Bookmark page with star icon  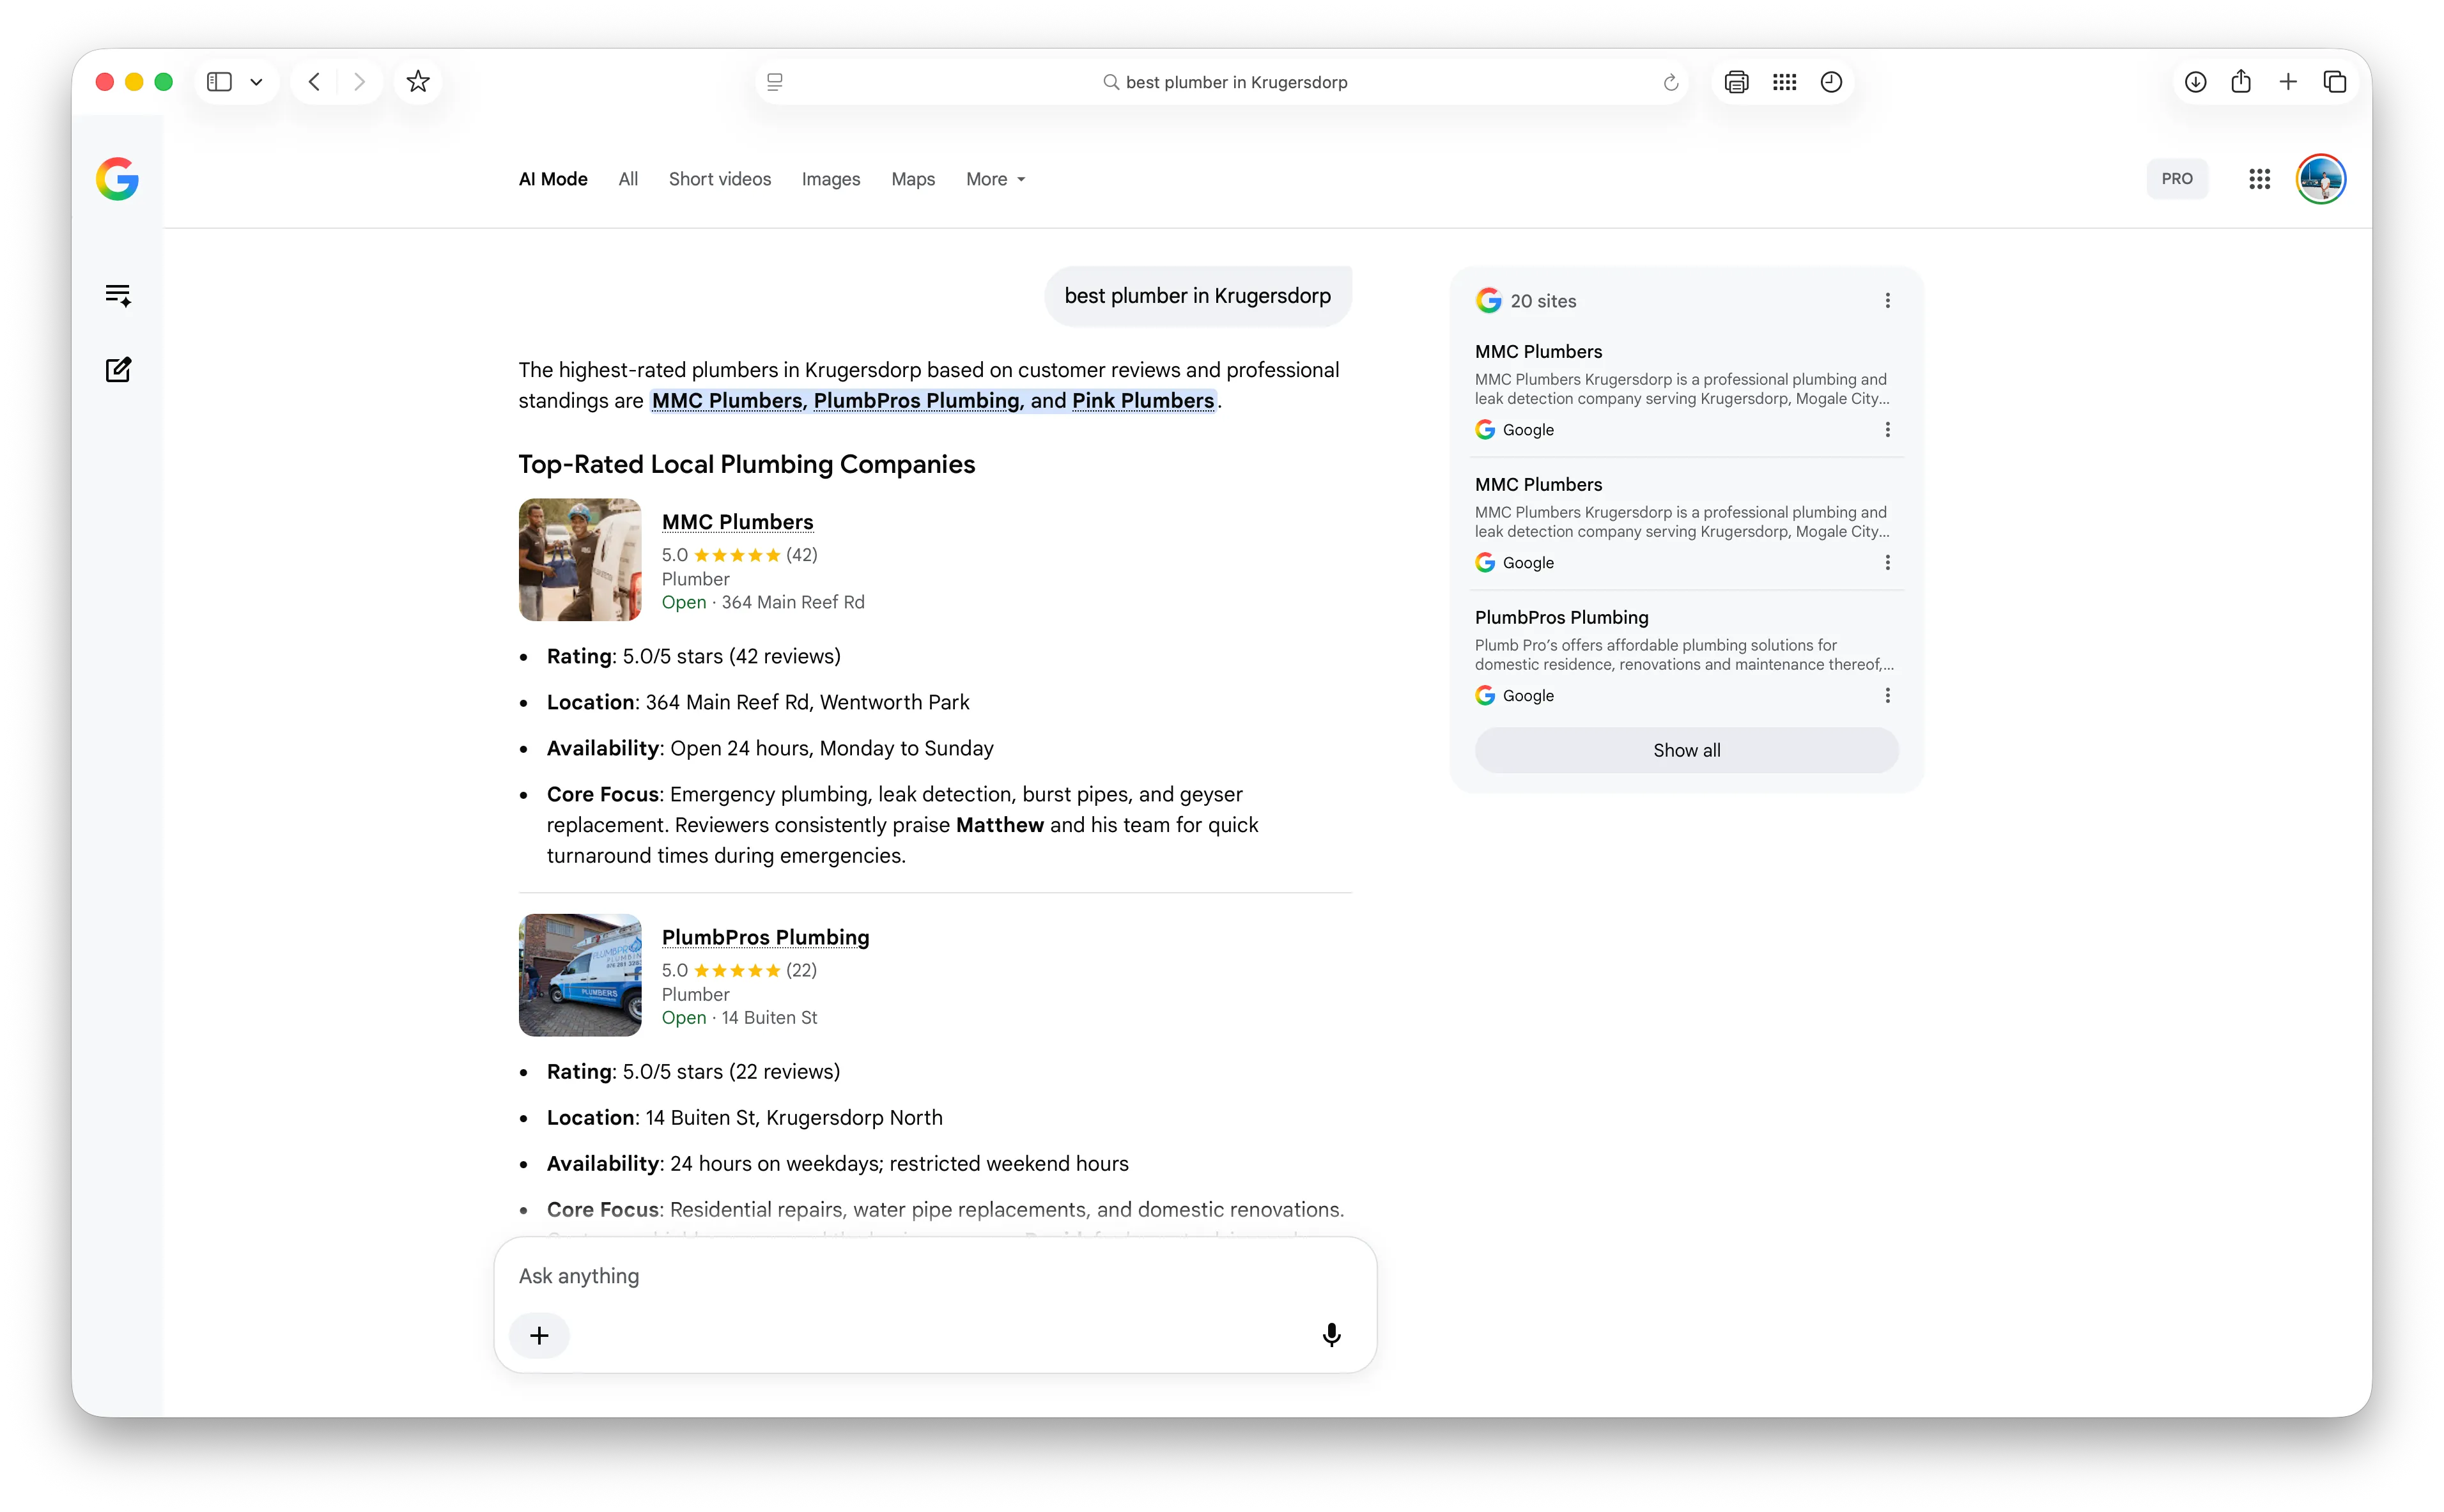pos(418,82)
